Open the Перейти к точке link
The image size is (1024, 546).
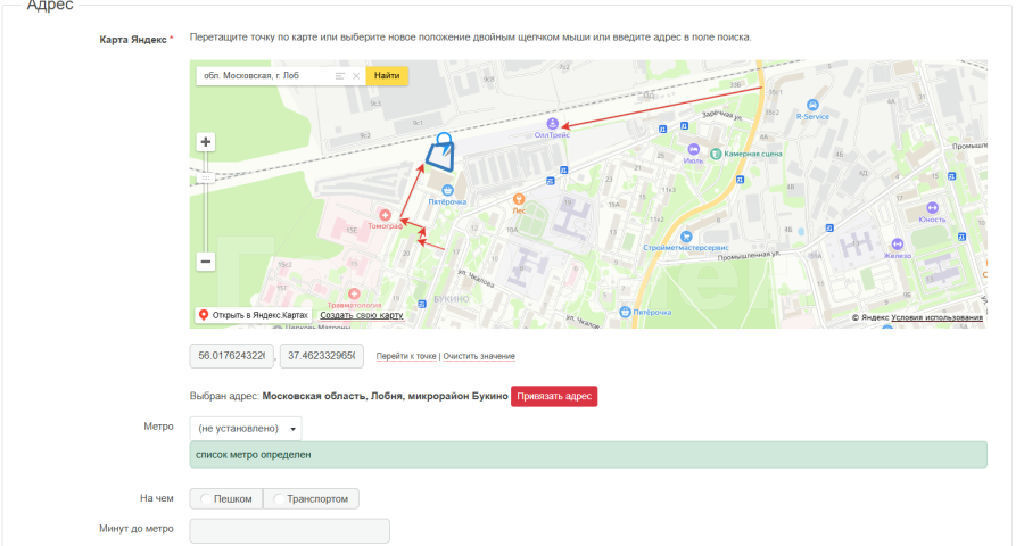(x=406, y=357)
